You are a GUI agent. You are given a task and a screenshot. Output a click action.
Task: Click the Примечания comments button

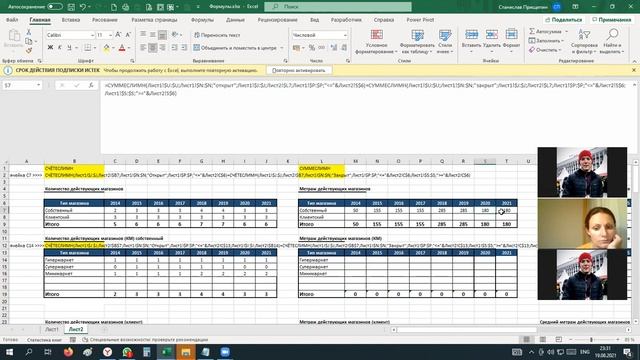(x=611, y=20)
